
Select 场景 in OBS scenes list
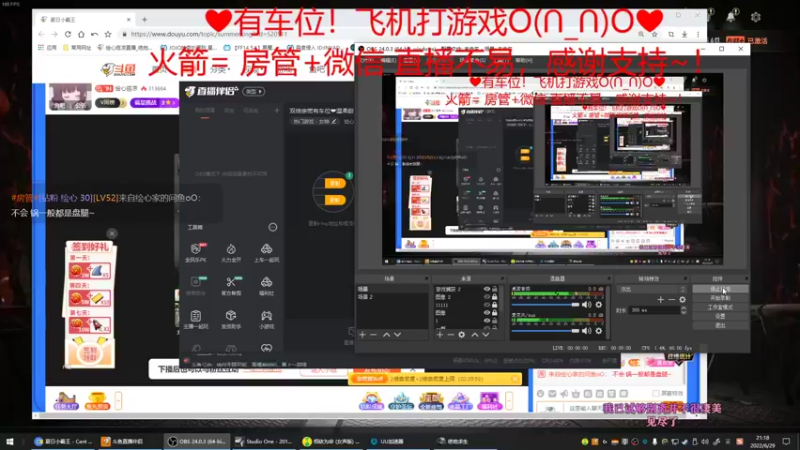tap(392, 289)
